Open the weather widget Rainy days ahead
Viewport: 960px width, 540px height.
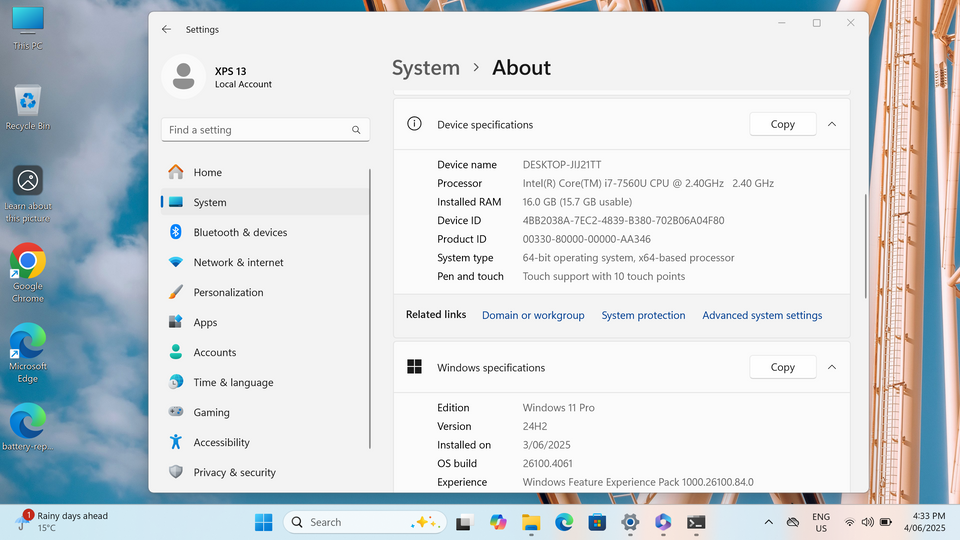coord(62,522)
